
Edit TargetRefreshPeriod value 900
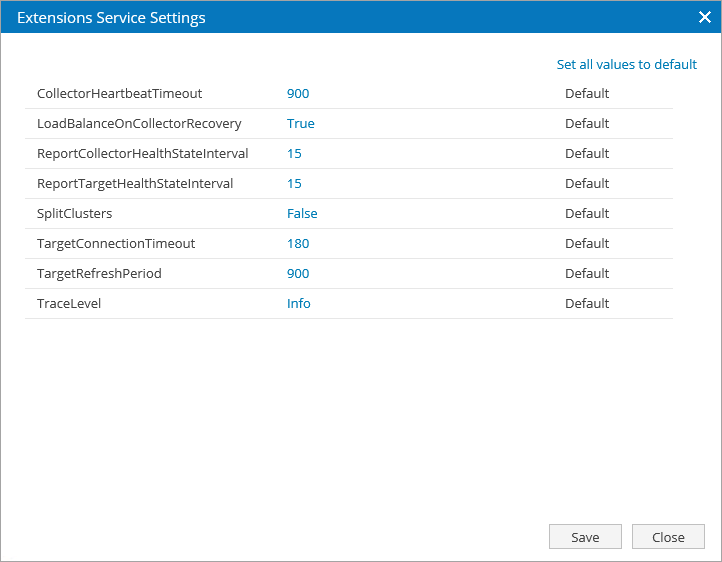click(298, 274)
